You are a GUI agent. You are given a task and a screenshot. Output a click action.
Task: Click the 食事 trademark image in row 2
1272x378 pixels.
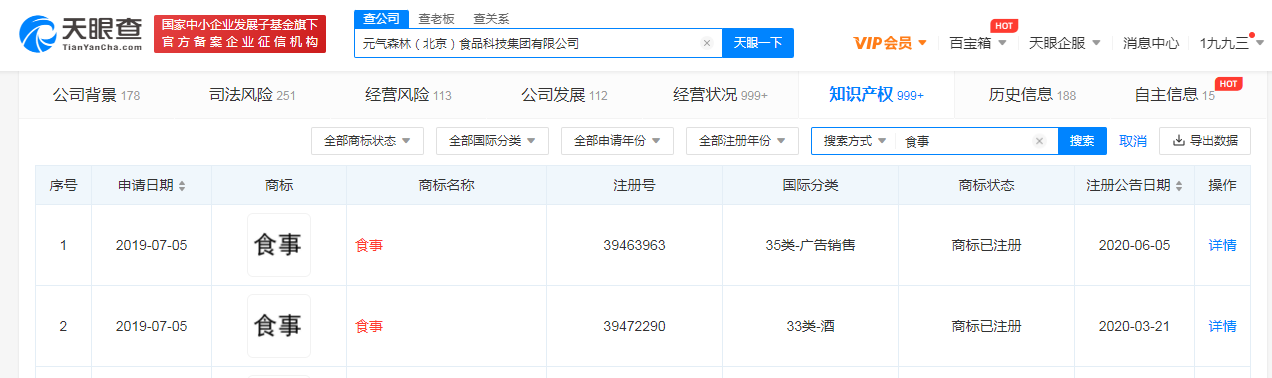tap(279, 326)
